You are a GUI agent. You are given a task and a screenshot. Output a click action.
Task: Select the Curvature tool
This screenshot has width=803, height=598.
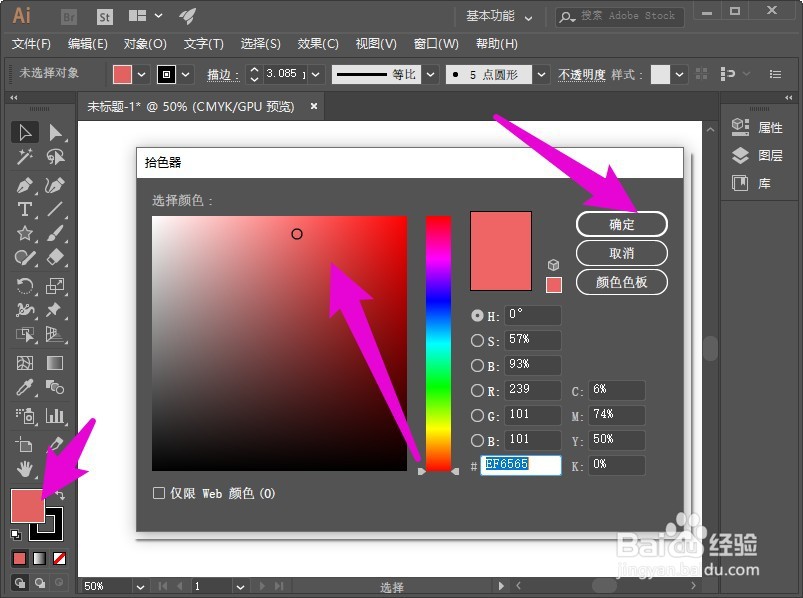tap(55, 185)
